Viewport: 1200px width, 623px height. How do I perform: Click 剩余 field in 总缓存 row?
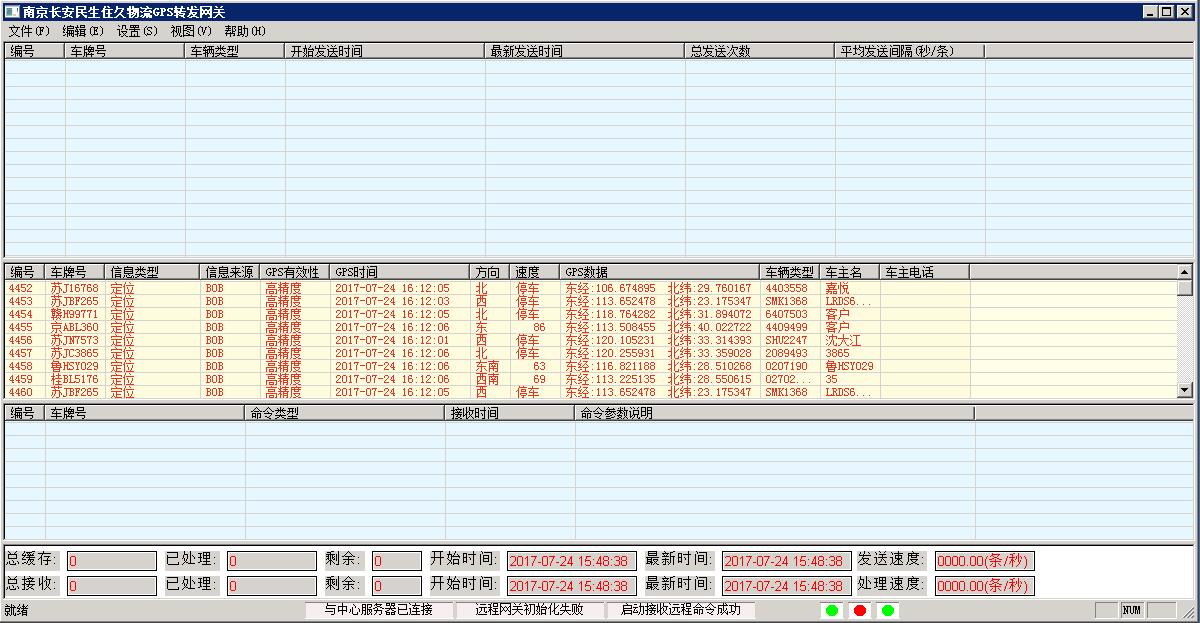tap(397, 561)
